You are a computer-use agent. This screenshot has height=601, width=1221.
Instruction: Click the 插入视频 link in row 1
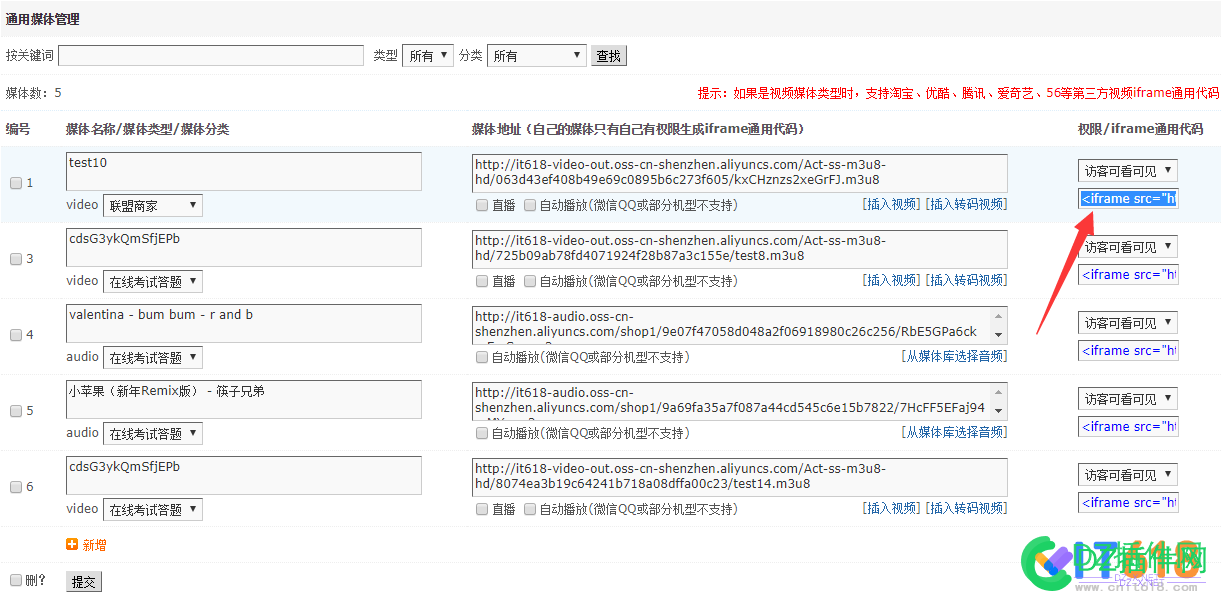coord(891,204)
